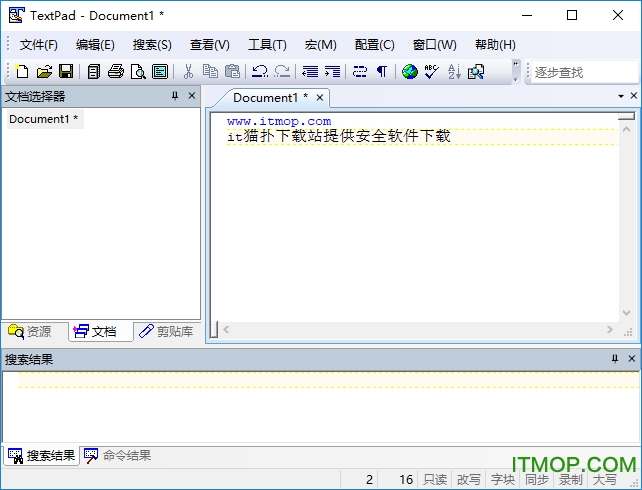Expand toolbar overflow options chevron
This screenshot has height=490, width=642.
(516, 72)
